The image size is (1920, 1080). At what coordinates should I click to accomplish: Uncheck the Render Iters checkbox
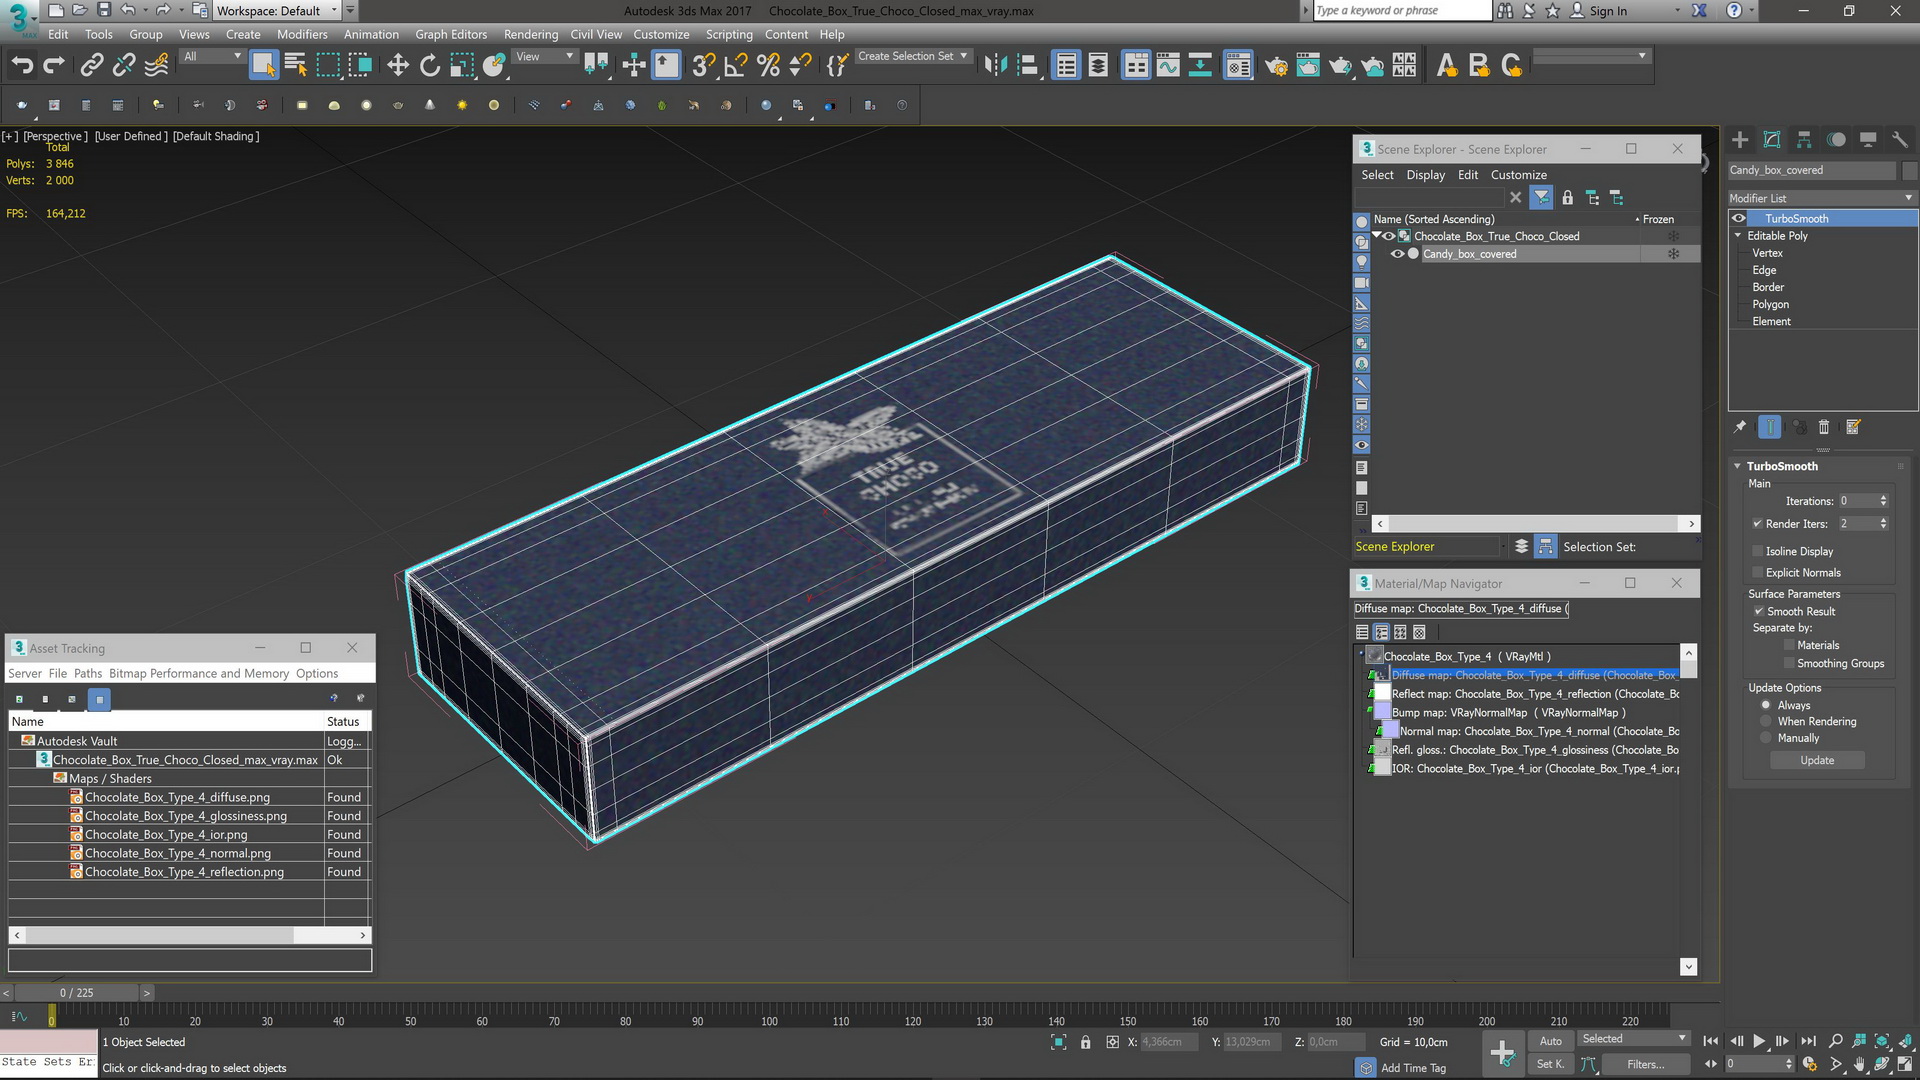1757,524
